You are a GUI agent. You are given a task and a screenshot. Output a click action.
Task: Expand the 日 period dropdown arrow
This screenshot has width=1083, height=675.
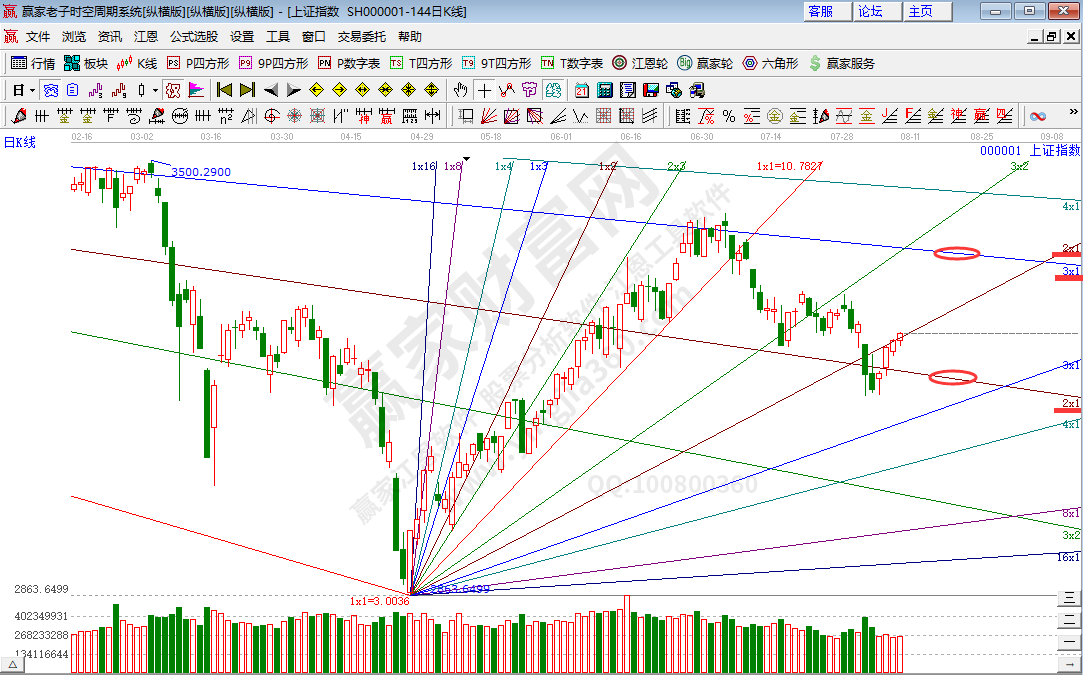[31, 90]
